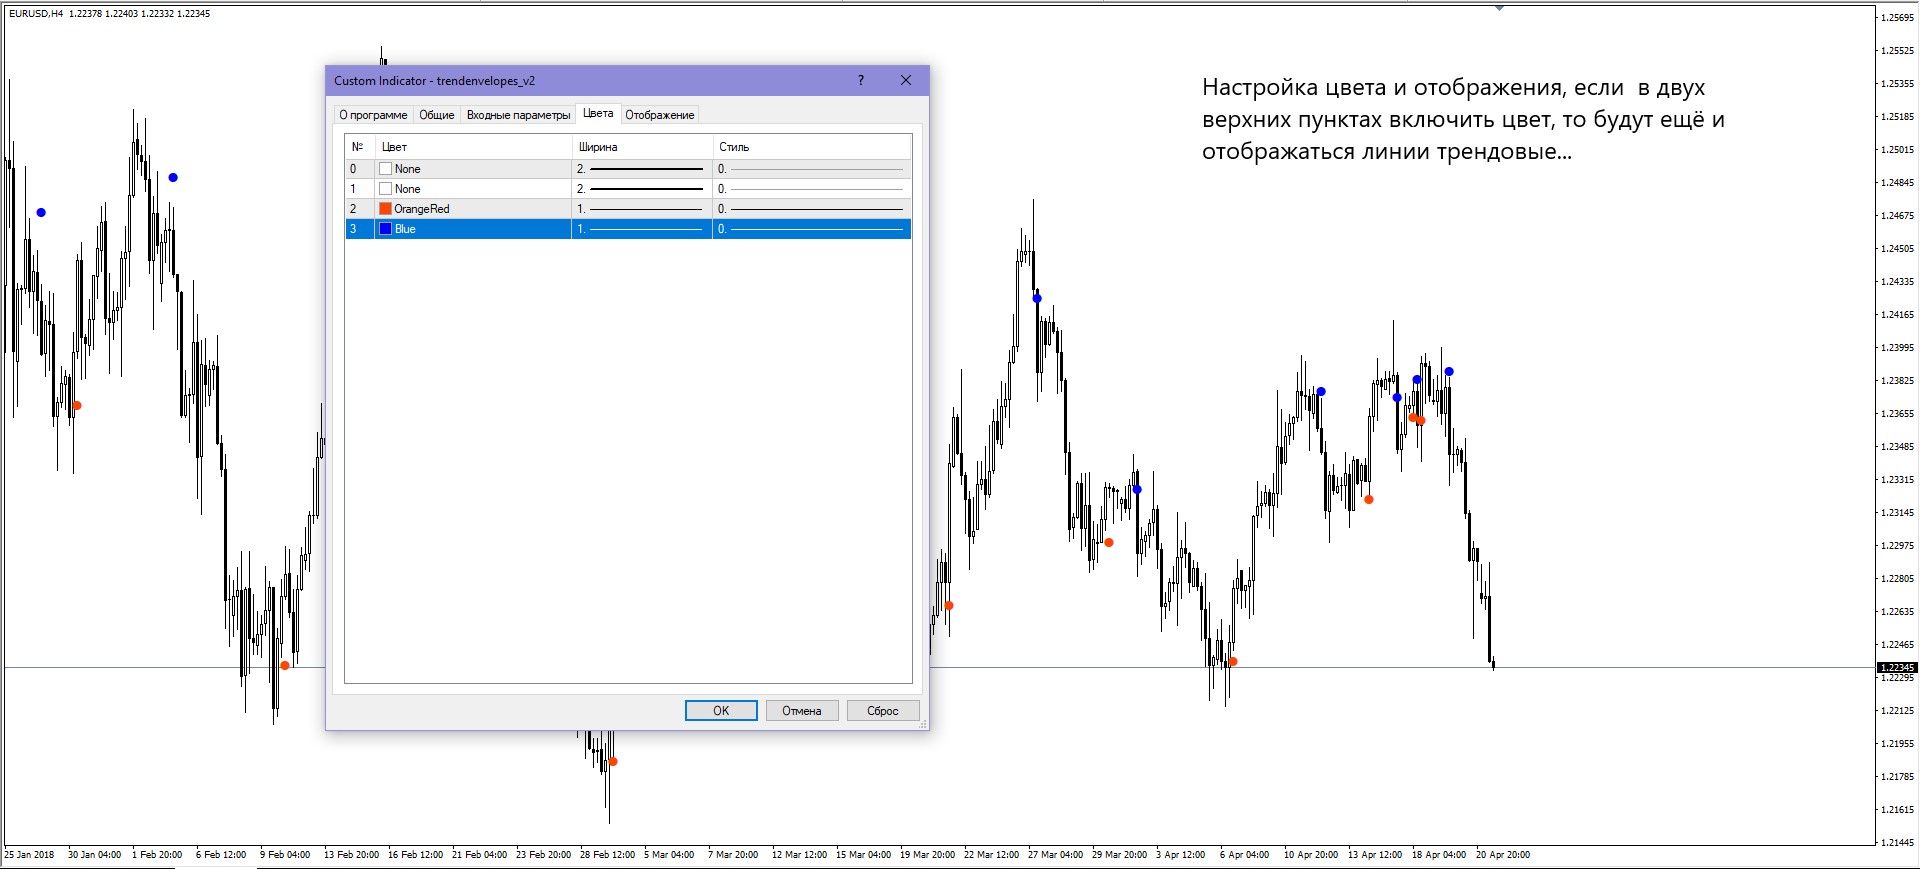Select row number 0 cell
This screenshot has width=1921, height=869.
[359, 169]
